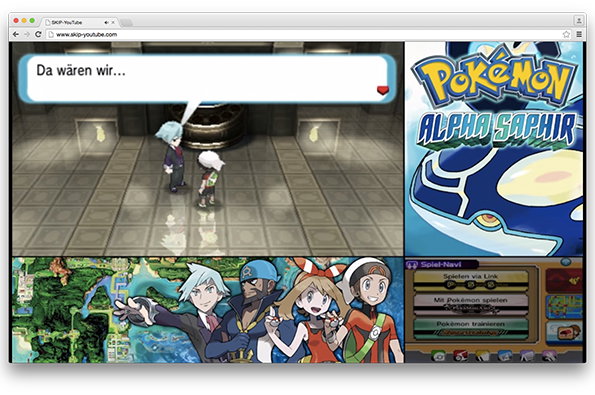Click the round blue icon beside Spiel-Navi header
This screenshot has width=595, height=395.
pos(566,262)
